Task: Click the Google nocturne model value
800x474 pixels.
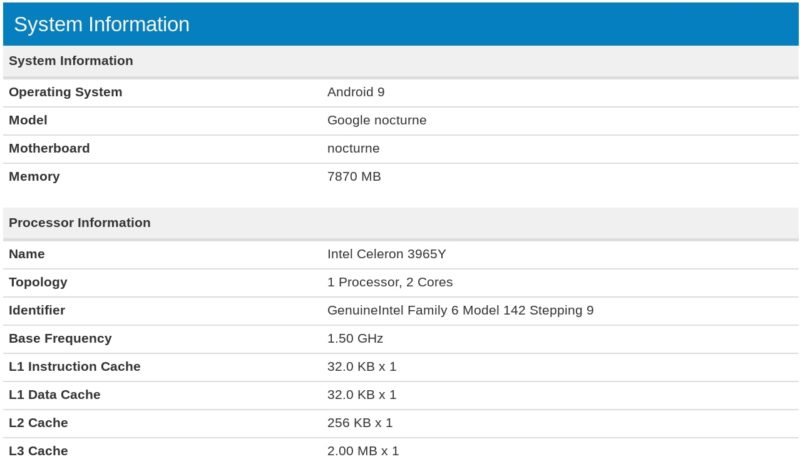Action: (377, 120)
